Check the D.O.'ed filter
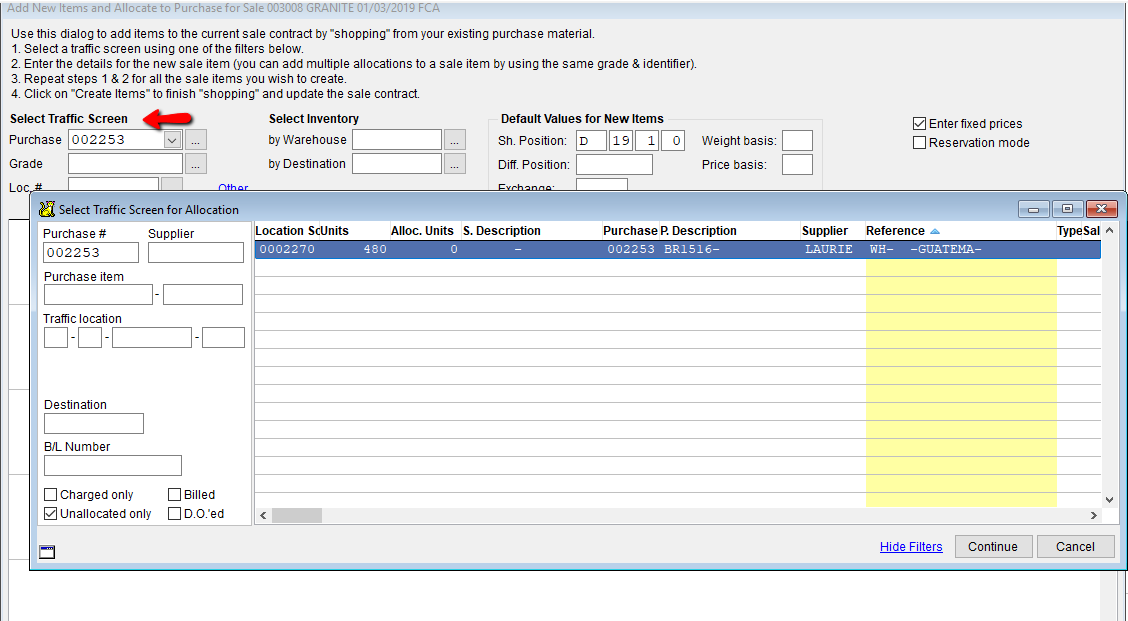 pos(174,514)
